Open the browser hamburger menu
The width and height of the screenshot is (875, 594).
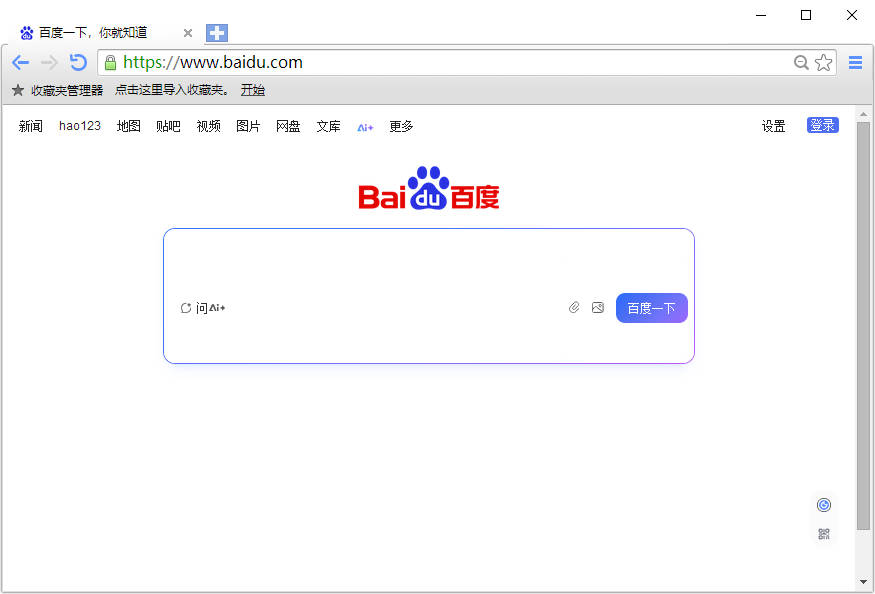[x=855, y=63]
